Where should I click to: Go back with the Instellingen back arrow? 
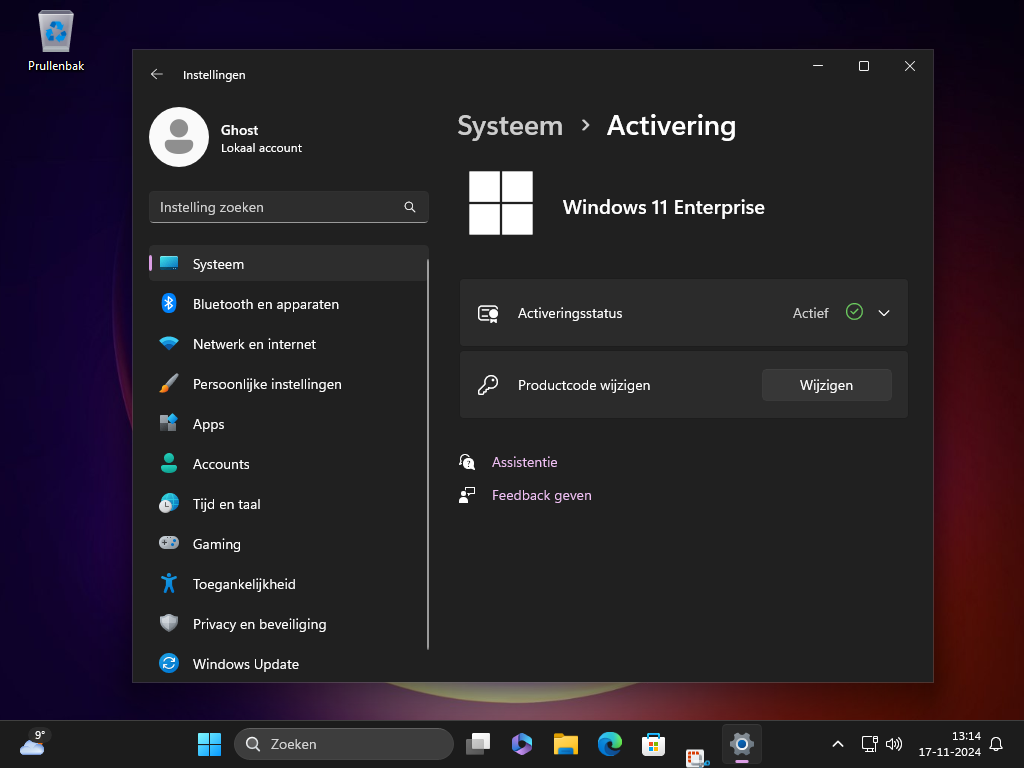[x=157, y=74]
